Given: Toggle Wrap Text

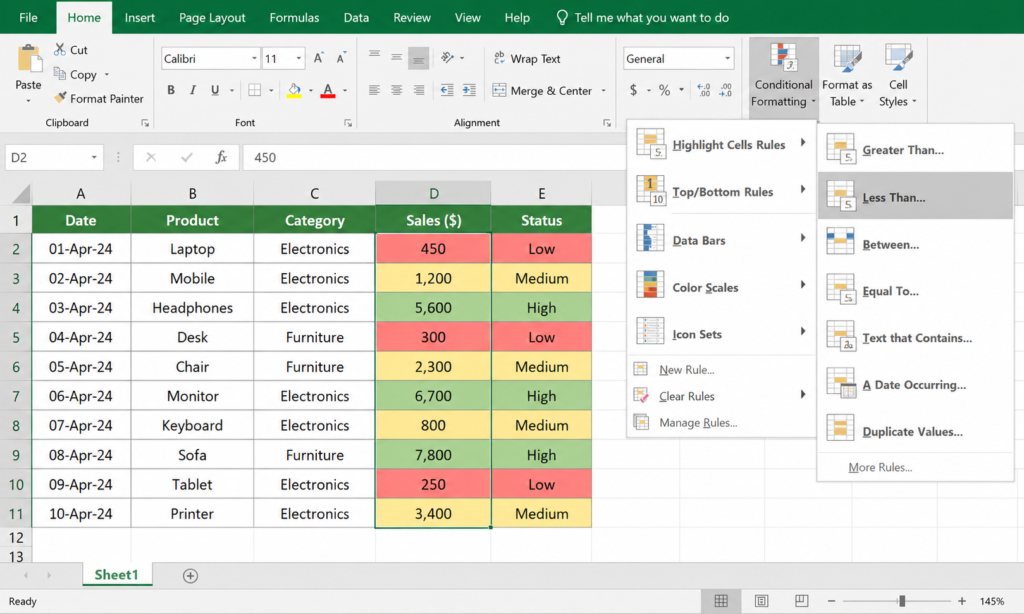Looking at the screenshot, I should click(x=526, y=59).
